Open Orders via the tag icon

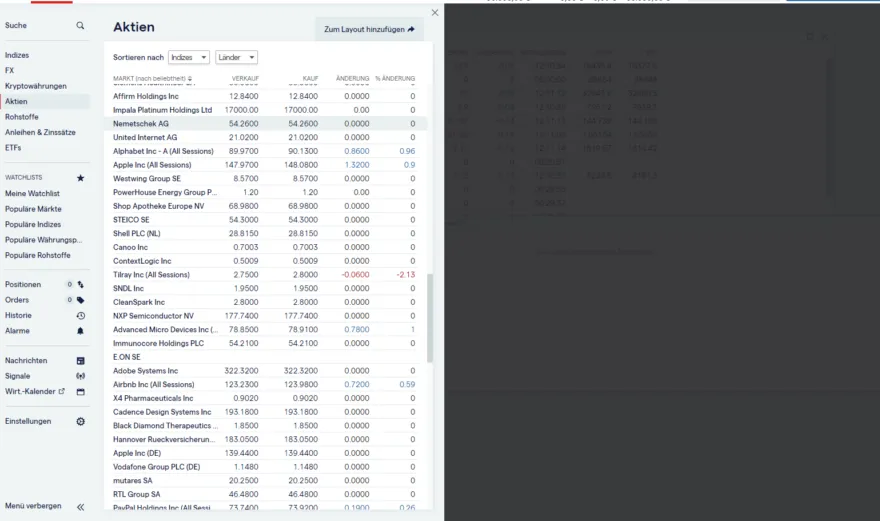click(x=81, y=300)
